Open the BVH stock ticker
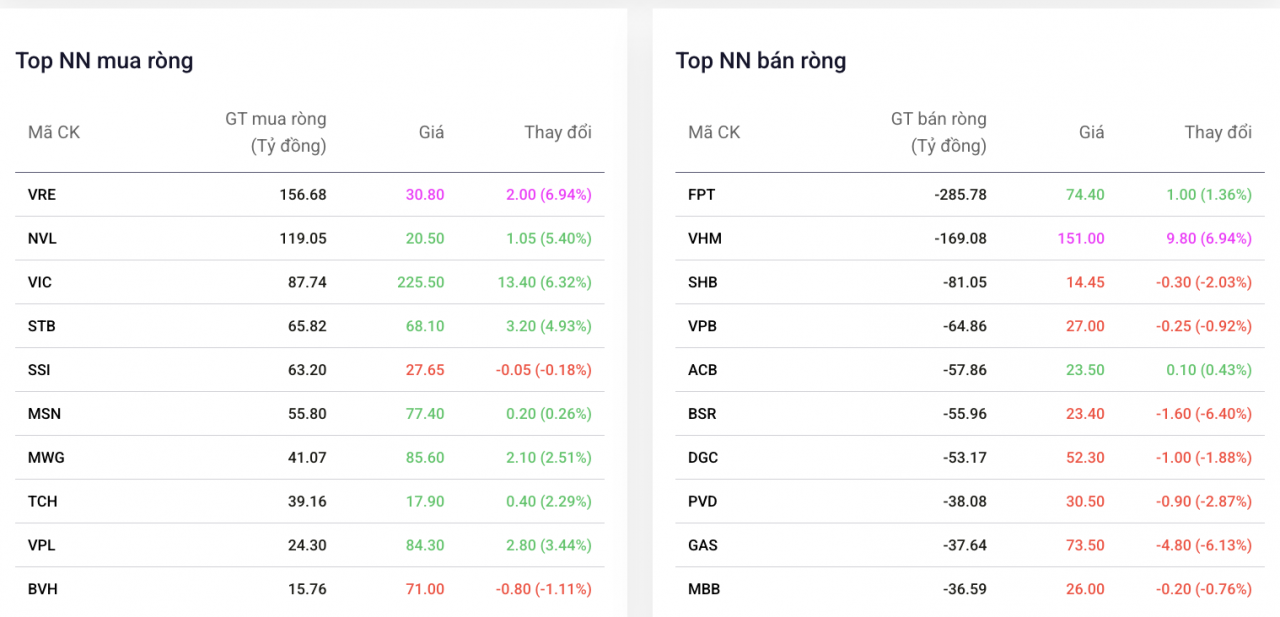The width and height of the screenshot is (1280, 617). 43,589
